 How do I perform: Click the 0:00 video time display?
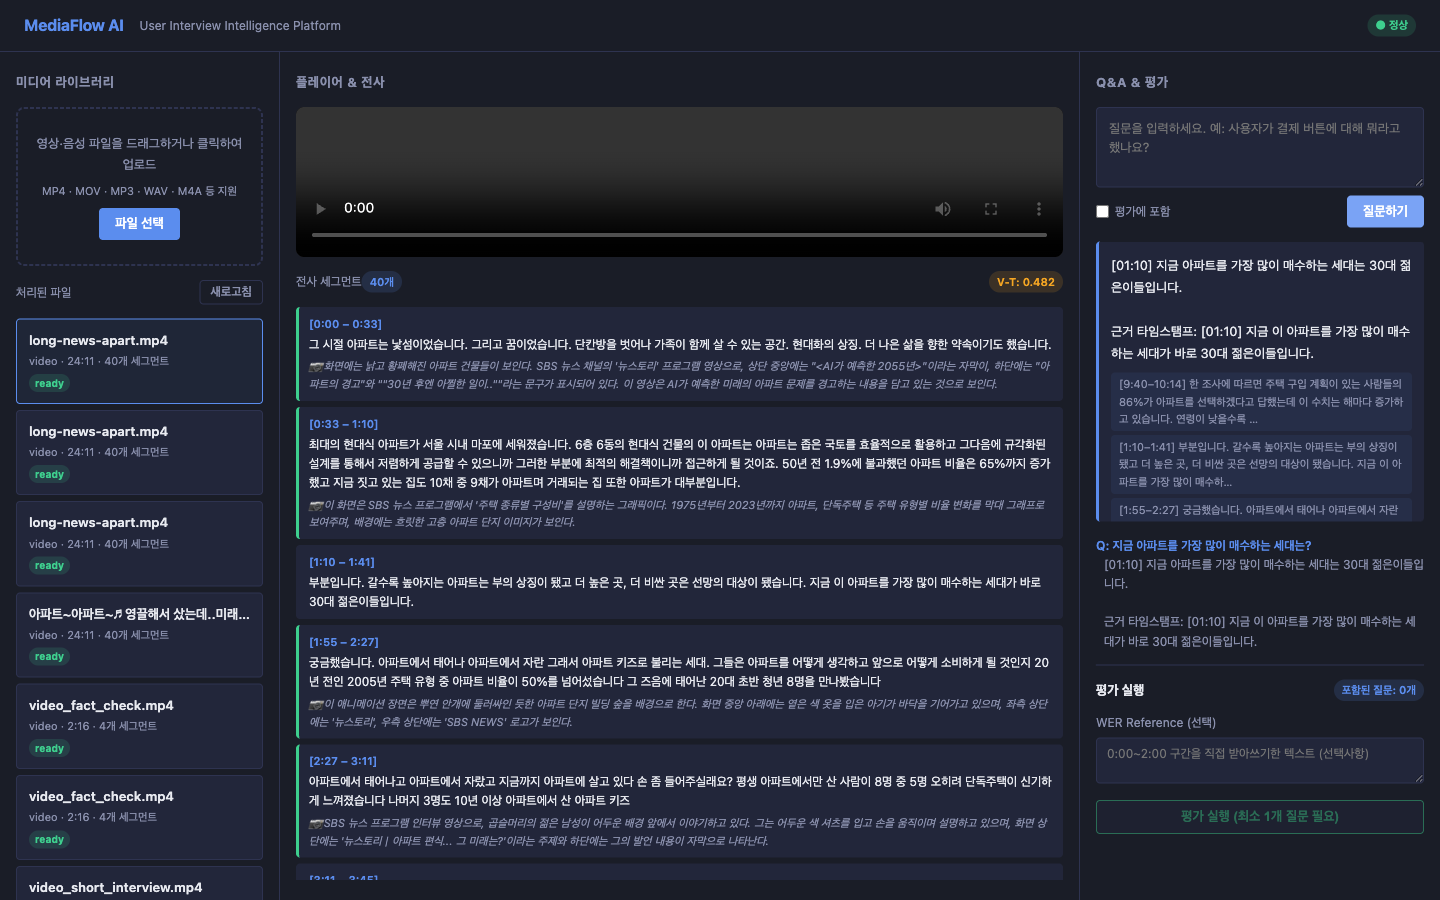tap(359, 208)
